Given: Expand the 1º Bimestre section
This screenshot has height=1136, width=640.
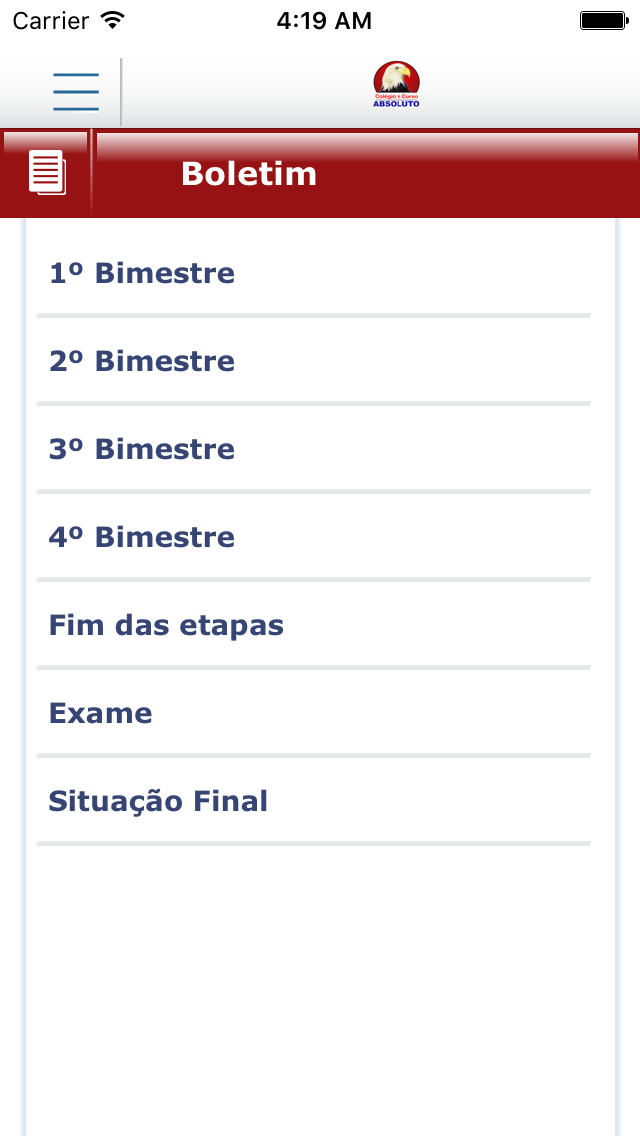Looking at the screenshot, I should pyautogui.click(x=314, y=274).
